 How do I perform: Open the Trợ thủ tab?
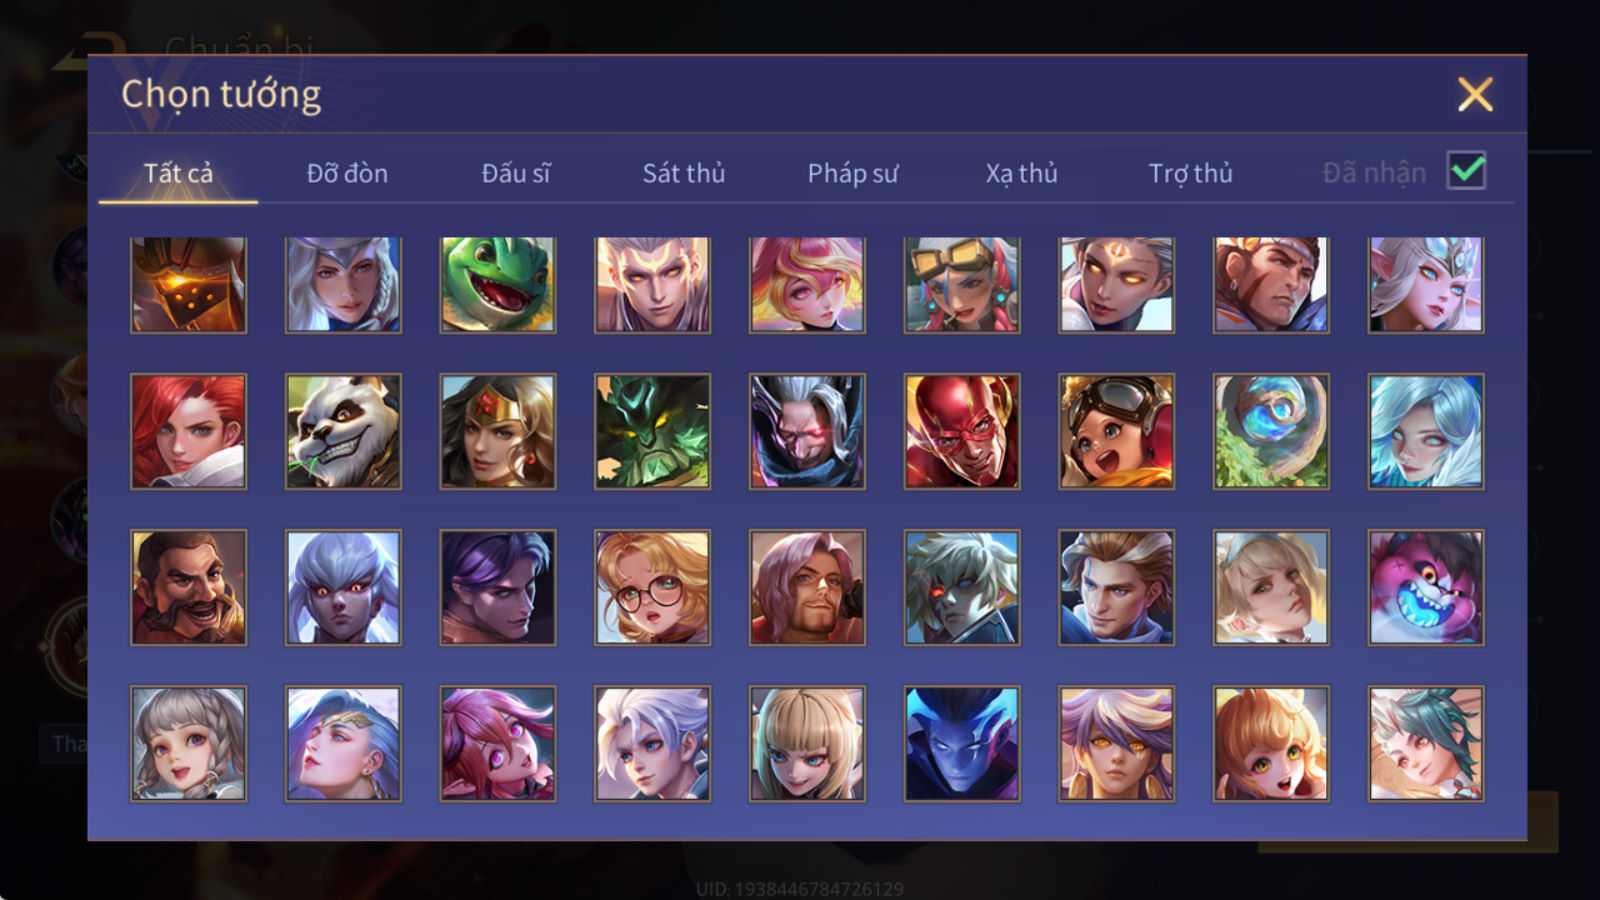point(1190,173)
